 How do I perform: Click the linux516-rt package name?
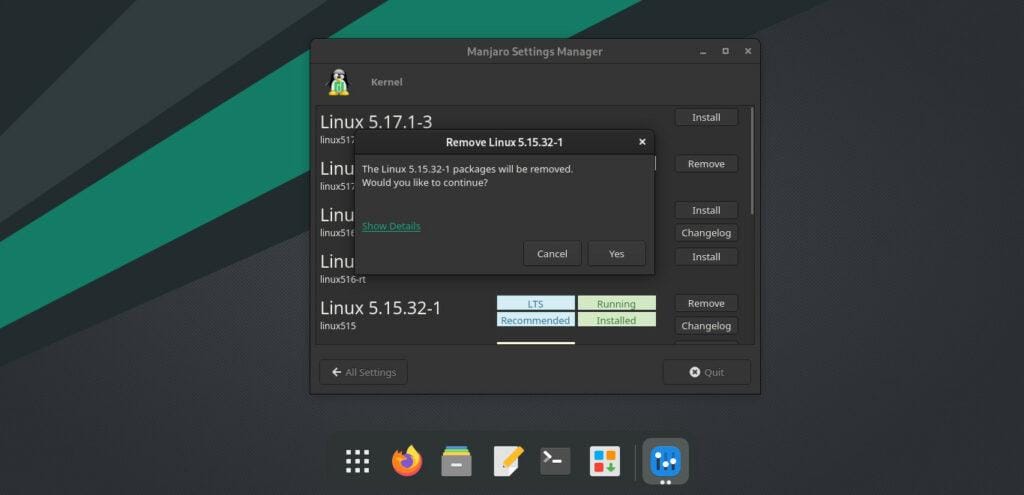[343, 279]
